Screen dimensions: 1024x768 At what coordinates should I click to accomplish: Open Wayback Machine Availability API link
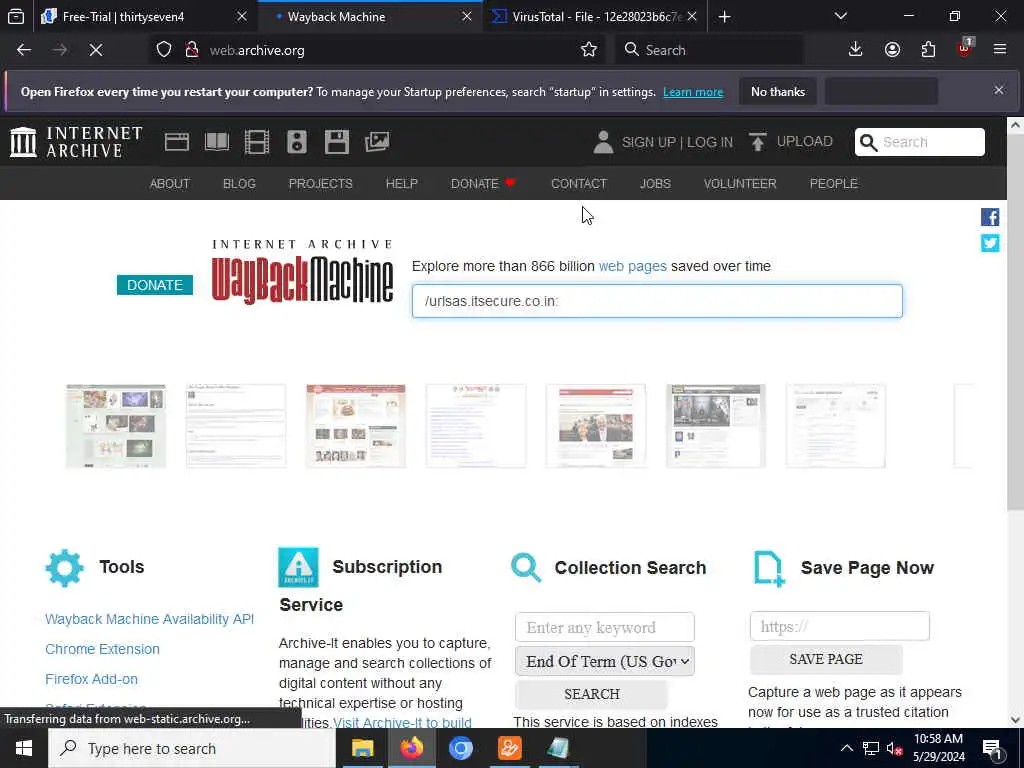150,618
